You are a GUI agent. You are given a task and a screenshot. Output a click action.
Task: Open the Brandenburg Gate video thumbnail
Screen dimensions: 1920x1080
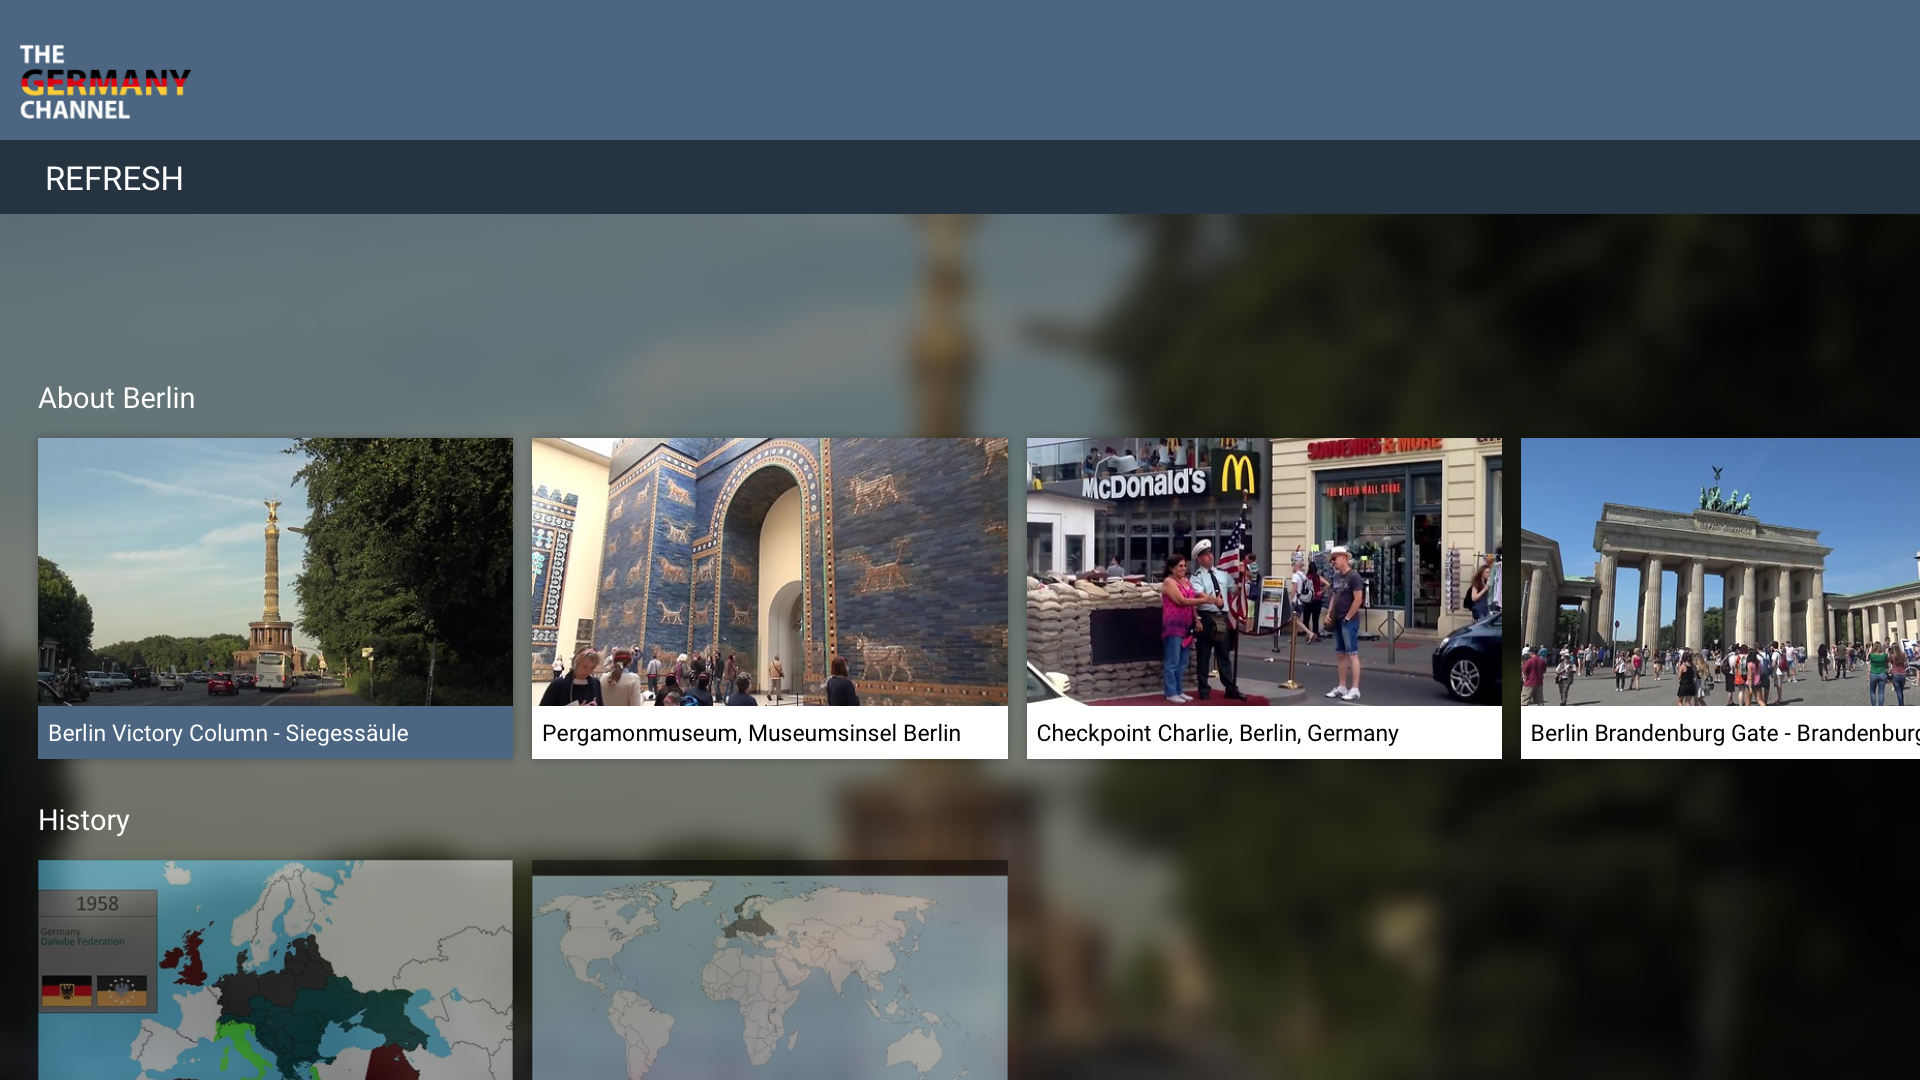click(x=1720, y=572)
